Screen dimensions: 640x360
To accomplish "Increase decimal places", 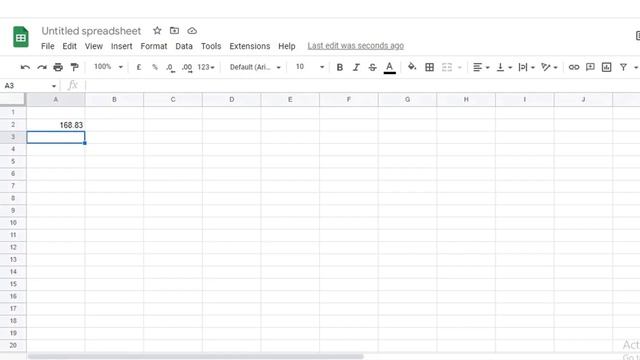I will (x=187, y=67).
